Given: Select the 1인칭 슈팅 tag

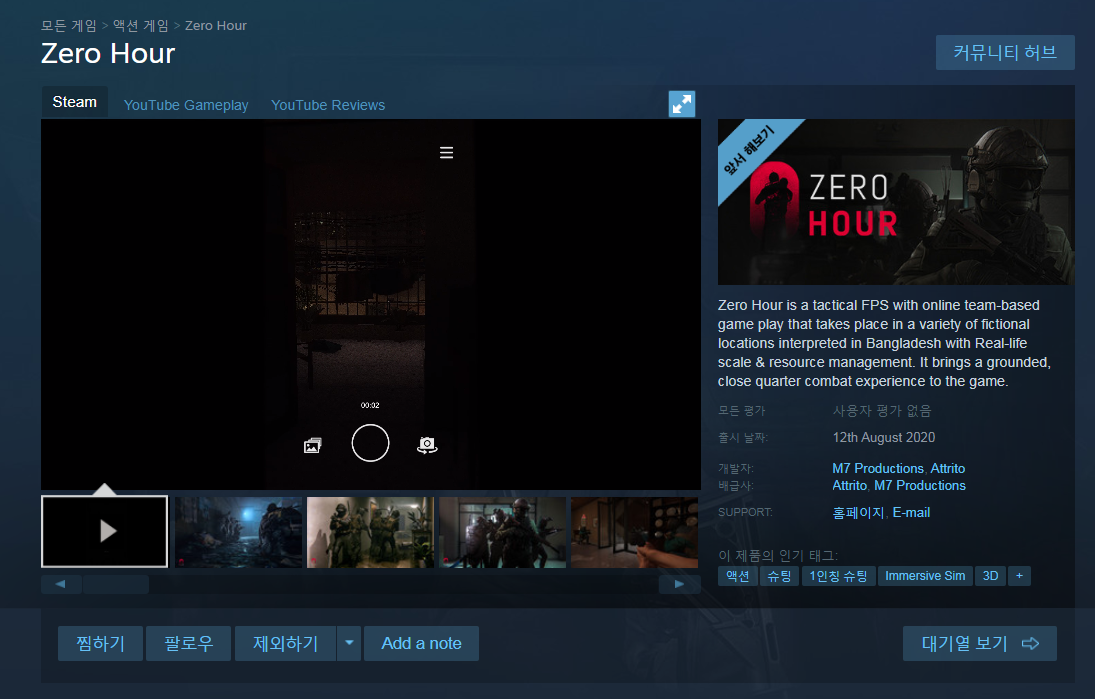Looking at the screenshot, I should [x=838, y=576].
